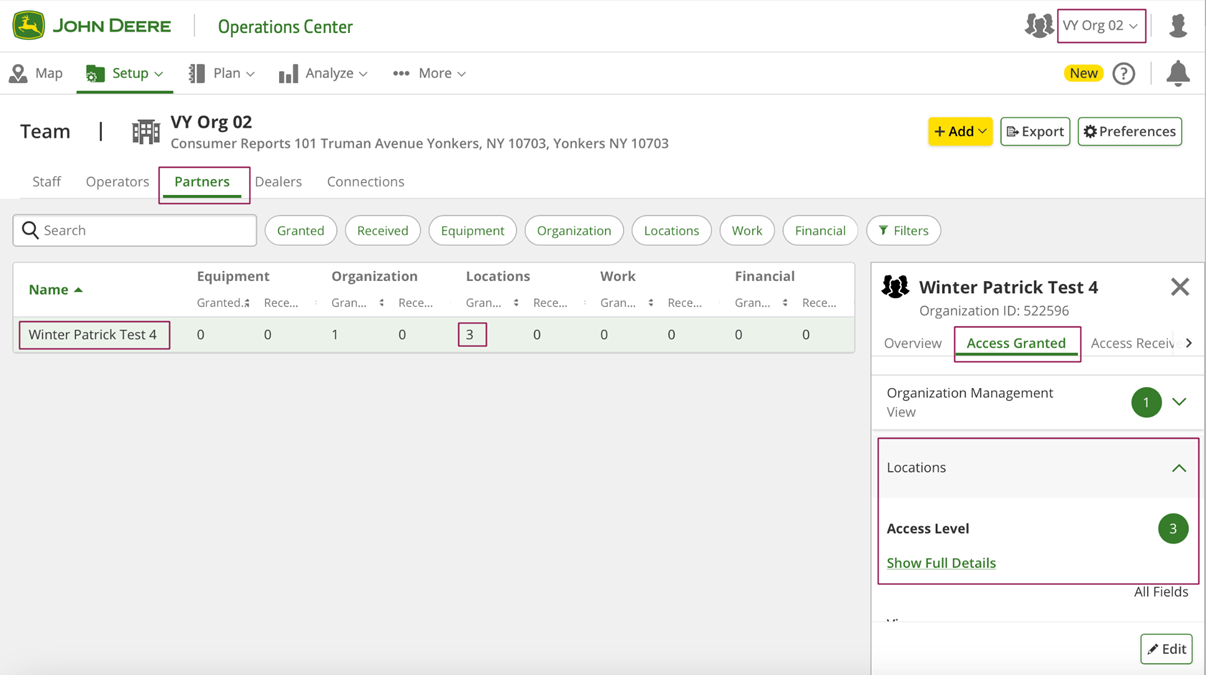Open the user profile icon
Image resolution: width=1206 pixels, height=675 pixels.
click(x=1178, y=26)
